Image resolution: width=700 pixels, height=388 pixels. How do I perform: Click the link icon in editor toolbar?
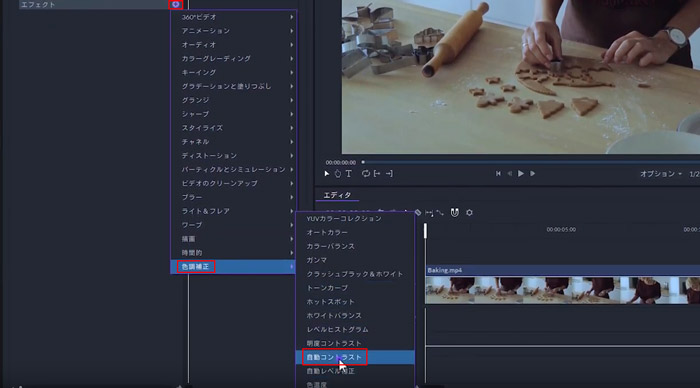[440, 213]
